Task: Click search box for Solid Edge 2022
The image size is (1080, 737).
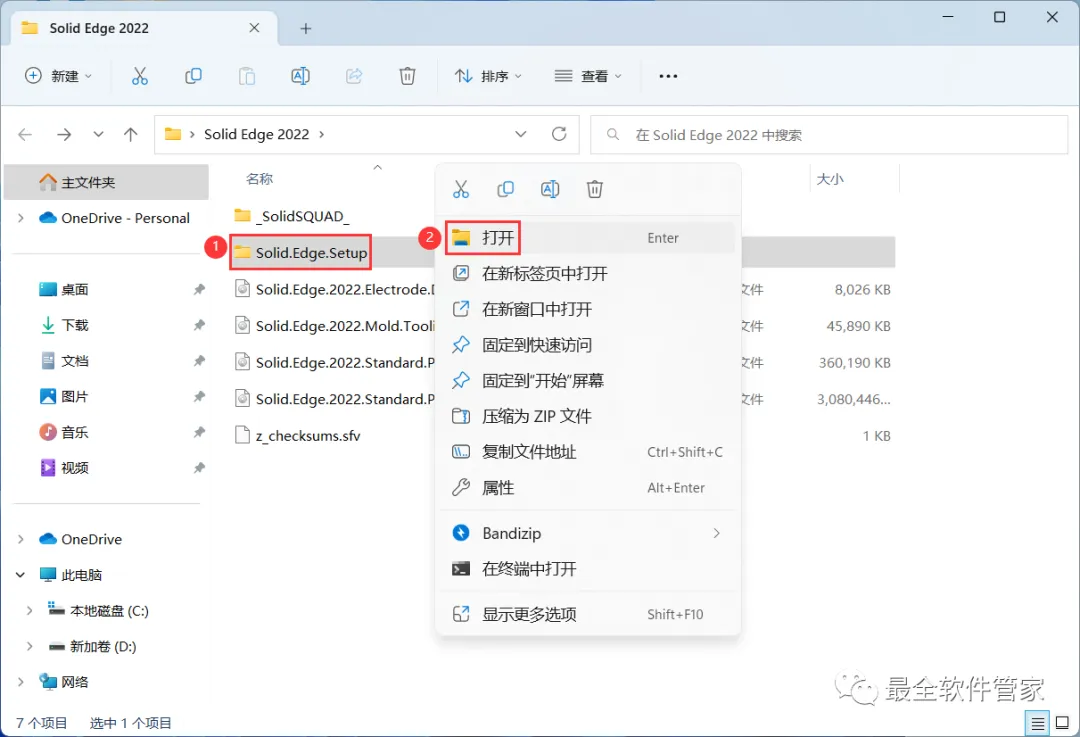Action: [829, 135]
